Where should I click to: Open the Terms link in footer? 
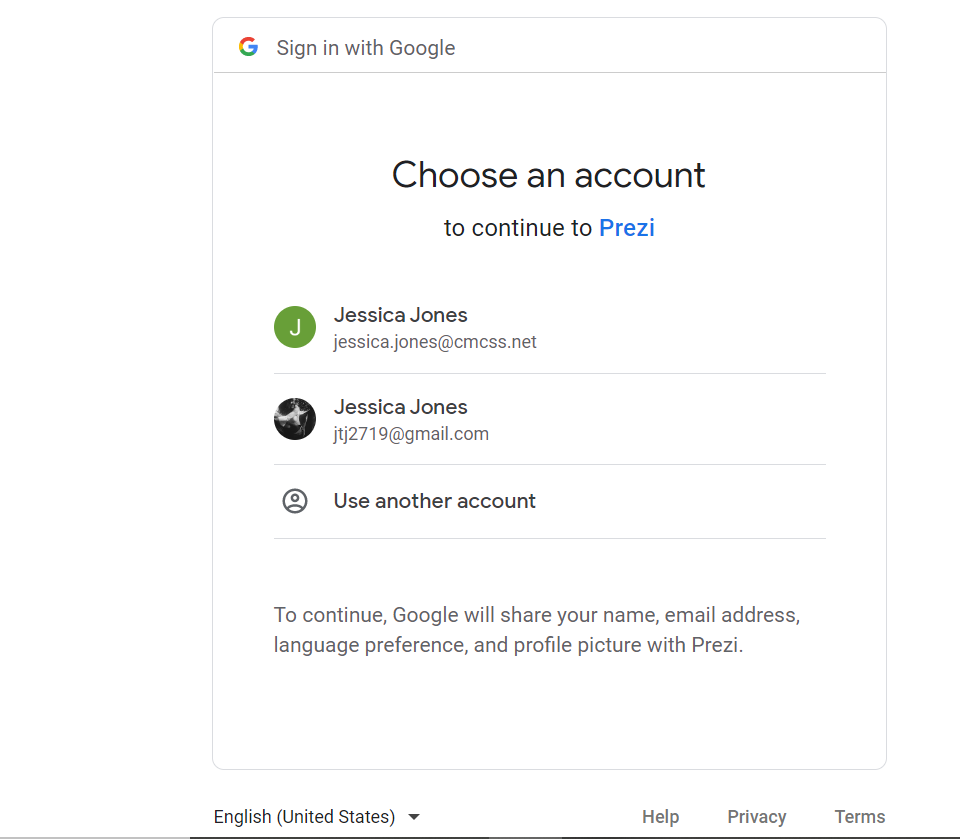pyautogui.click(x=860, y=817)
